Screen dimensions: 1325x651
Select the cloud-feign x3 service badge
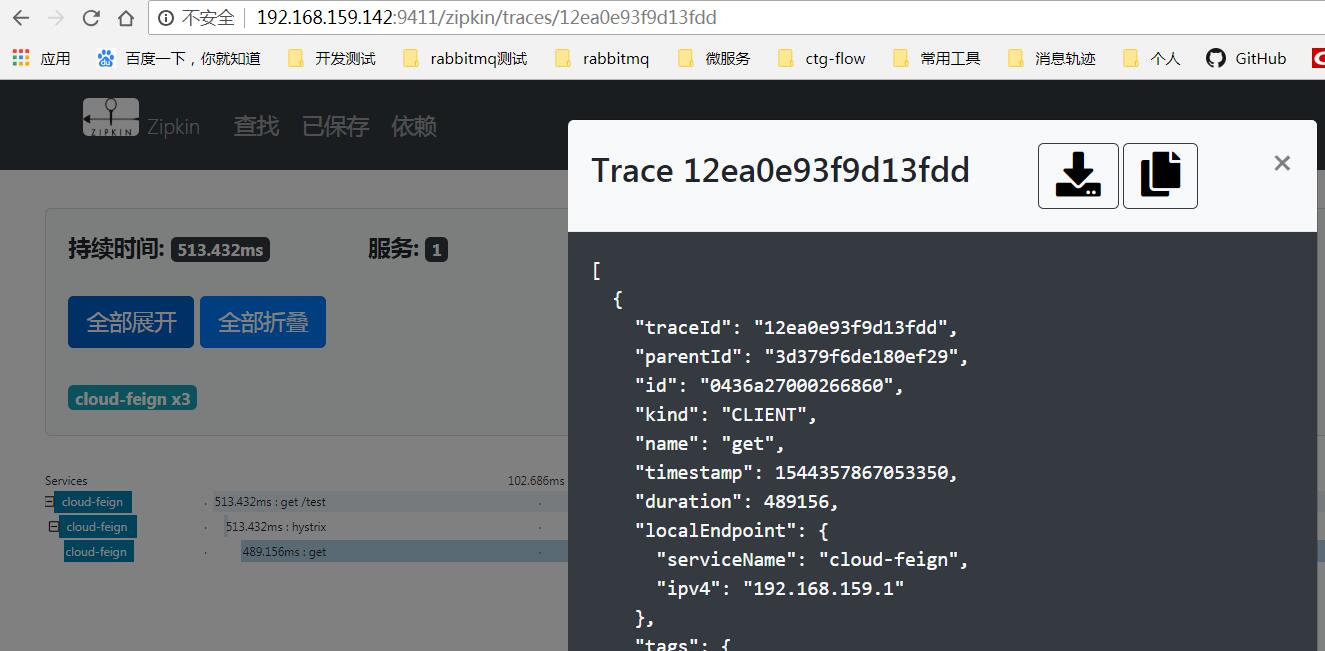tap(132, 398)
